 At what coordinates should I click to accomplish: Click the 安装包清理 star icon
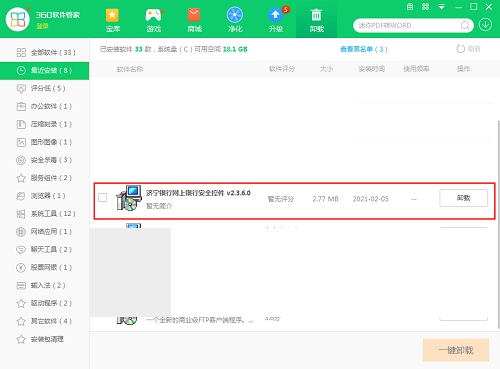21,339
